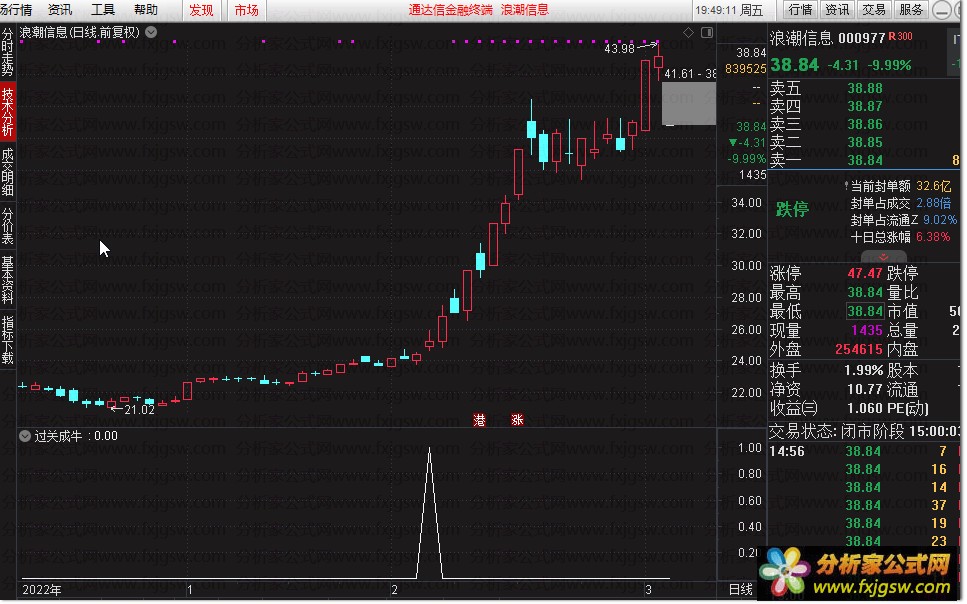Click the 14:56 trade tick row
The image size is (967, 604).
[865, 451]
